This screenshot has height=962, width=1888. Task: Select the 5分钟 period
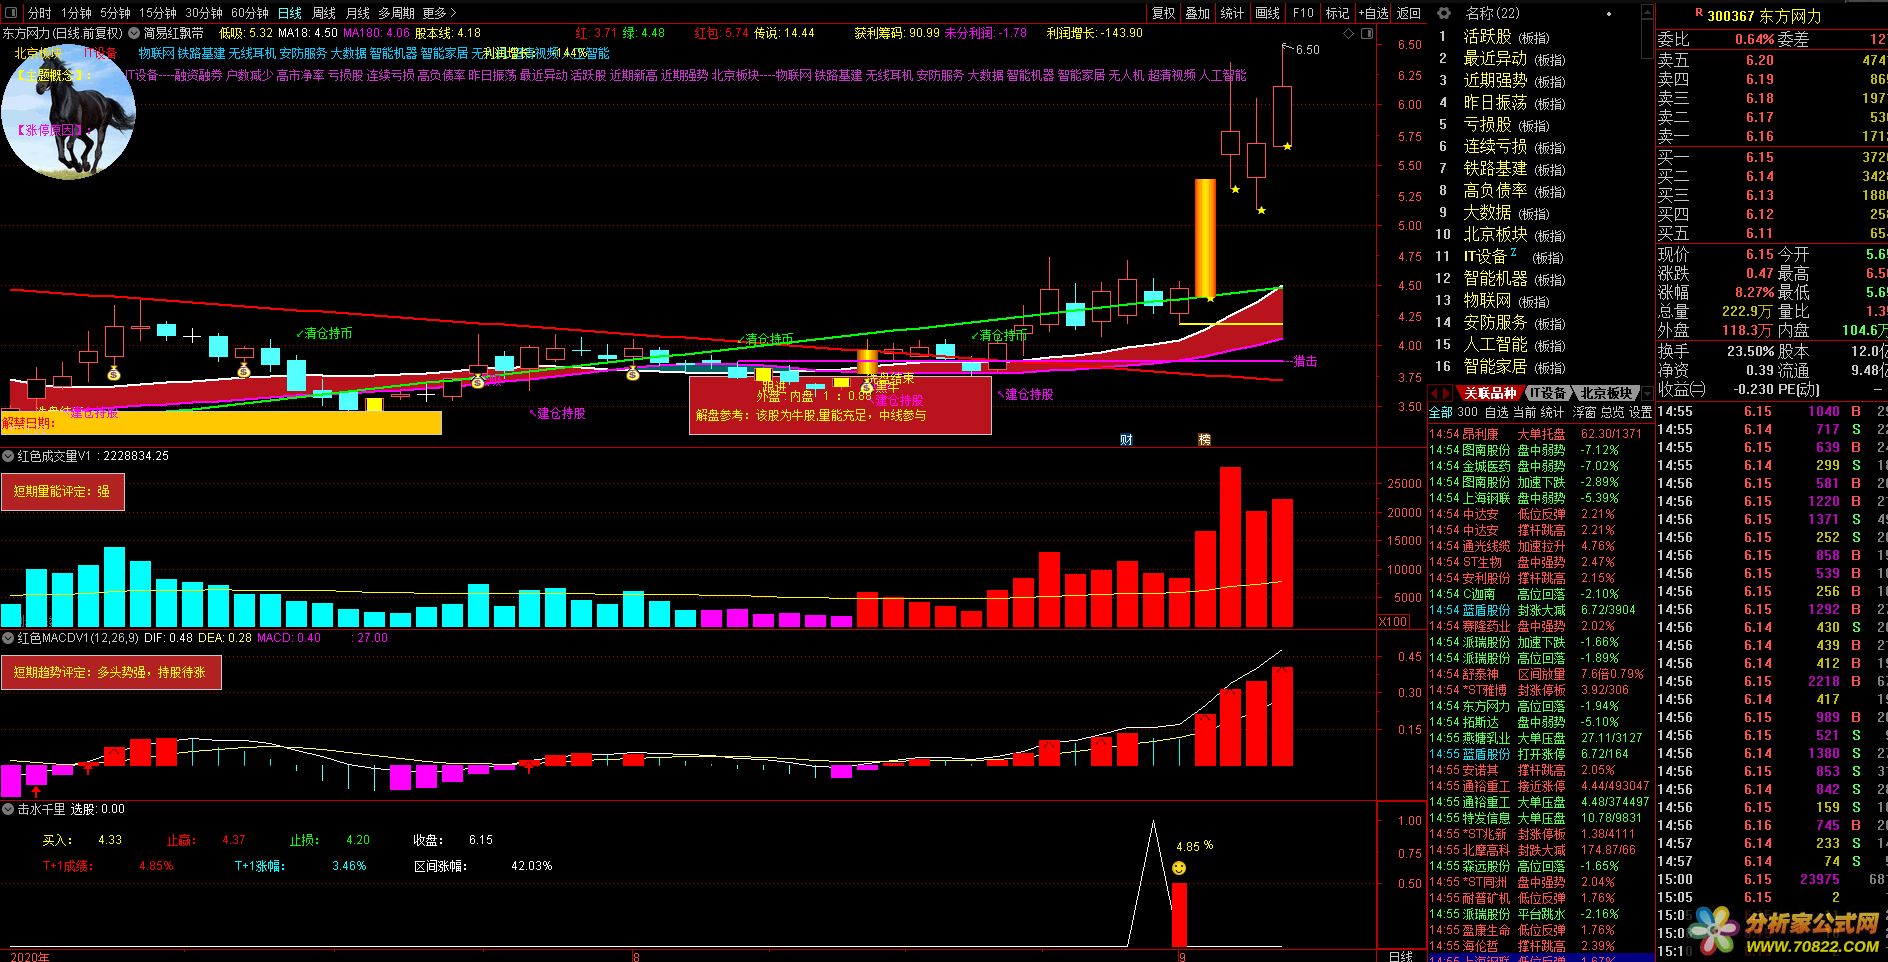115,13
